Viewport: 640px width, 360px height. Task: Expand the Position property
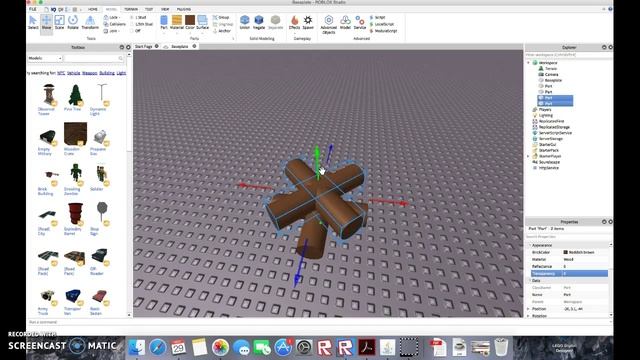click(529, 309)
